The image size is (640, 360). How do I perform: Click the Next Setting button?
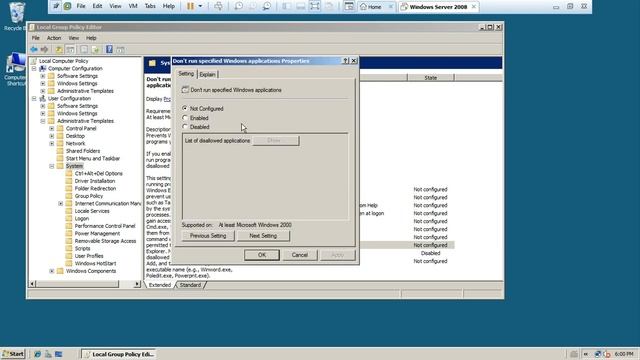point(263,236)
